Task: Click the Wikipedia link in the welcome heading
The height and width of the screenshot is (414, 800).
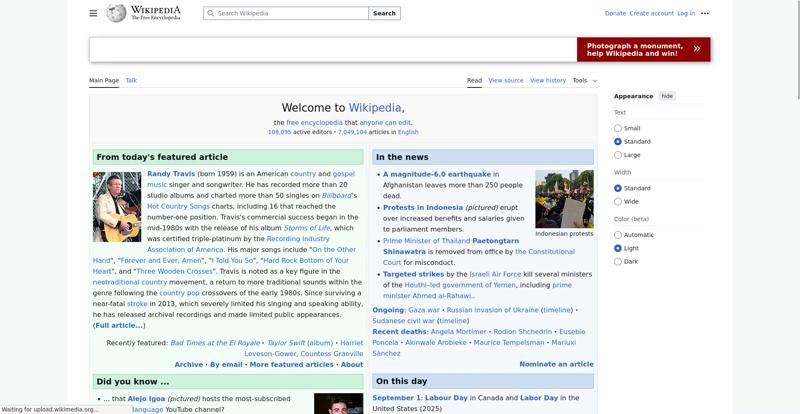Action: click(x=375, y=108)
